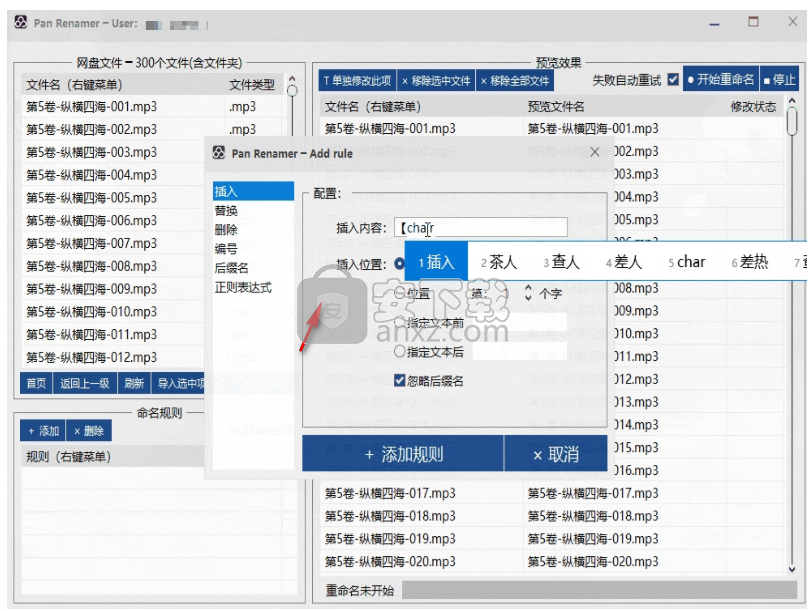
Task: Maximize the Pan Renamer window
Action: [753, 22]
